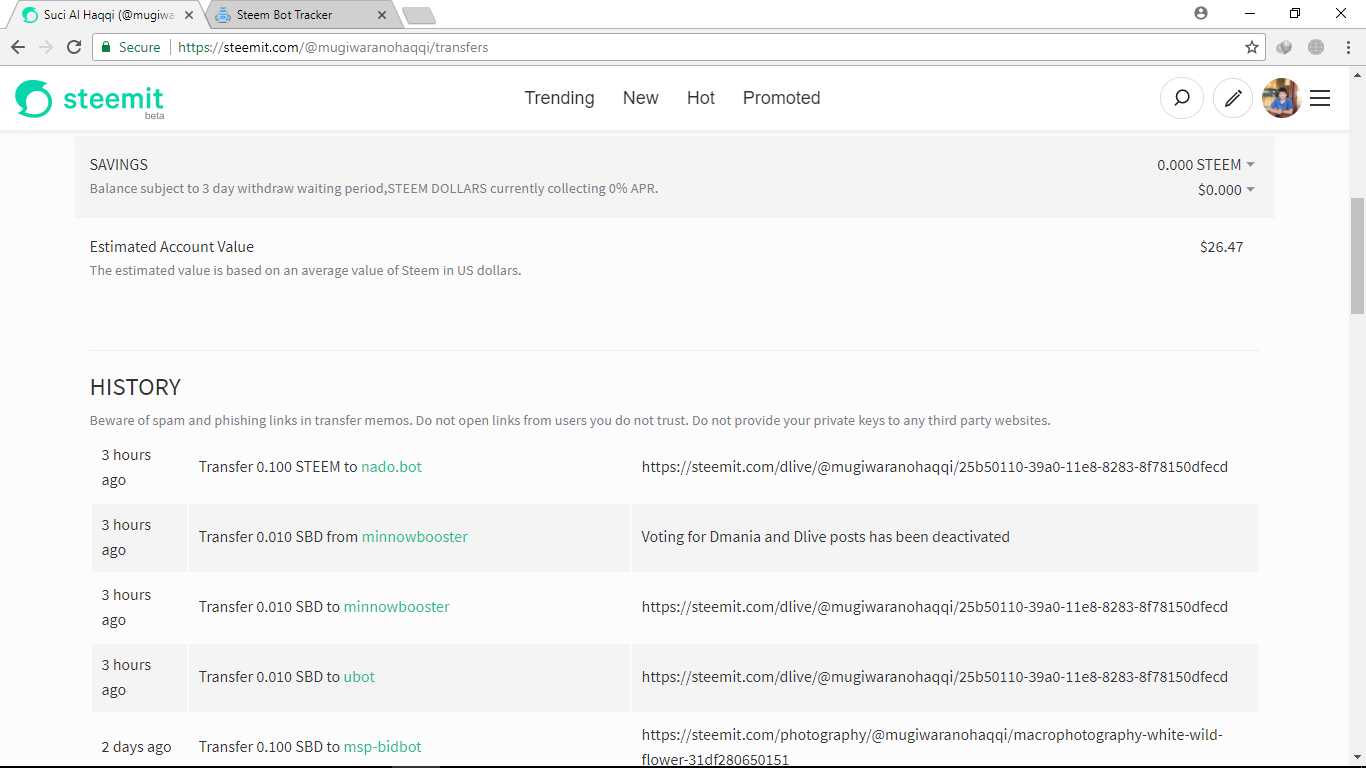This screenshot has width=1366, height=768.
Task: Open the minnowbooster account link
Action: tap(414, 536)
